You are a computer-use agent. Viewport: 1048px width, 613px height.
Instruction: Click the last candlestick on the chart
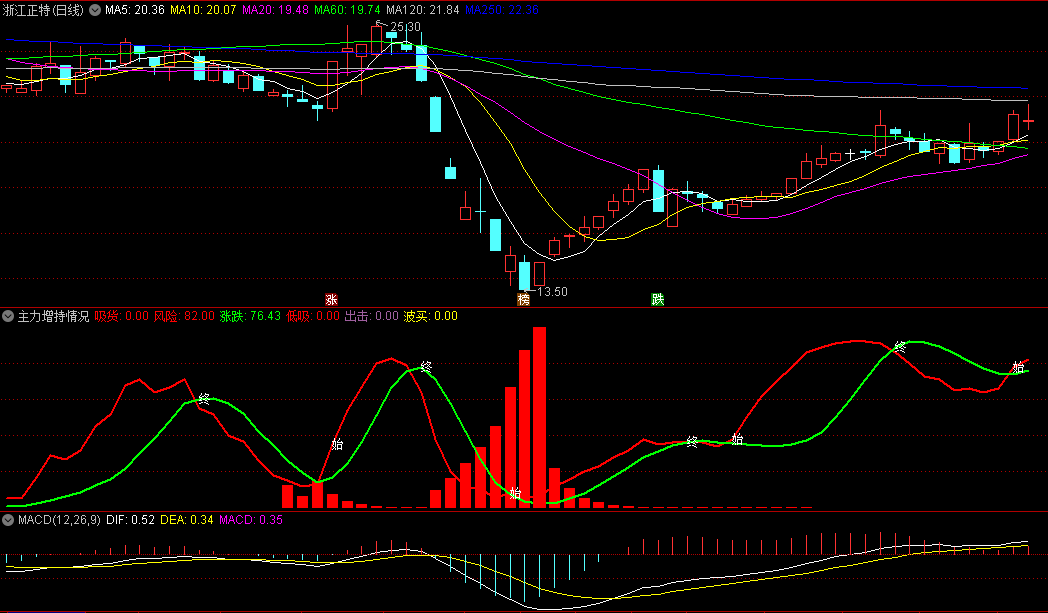1028,120
